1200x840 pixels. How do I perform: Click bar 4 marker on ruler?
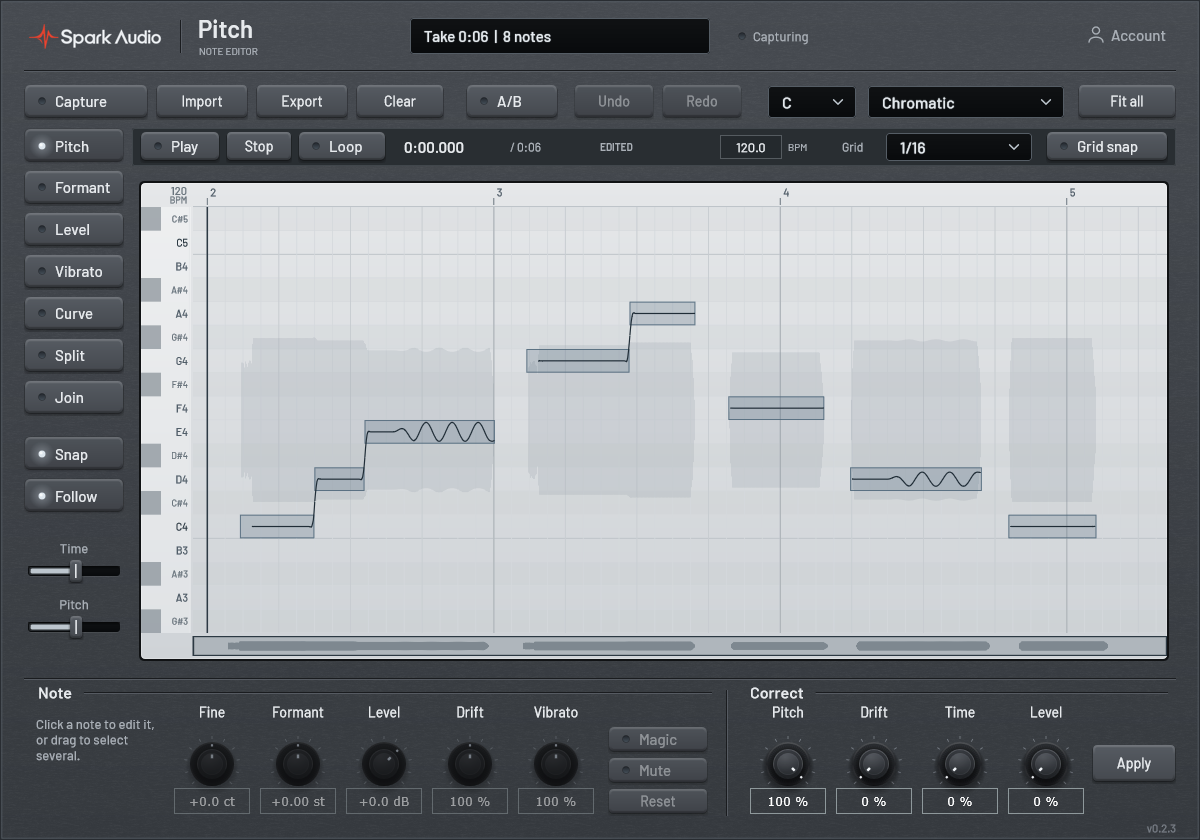(786, 192)
